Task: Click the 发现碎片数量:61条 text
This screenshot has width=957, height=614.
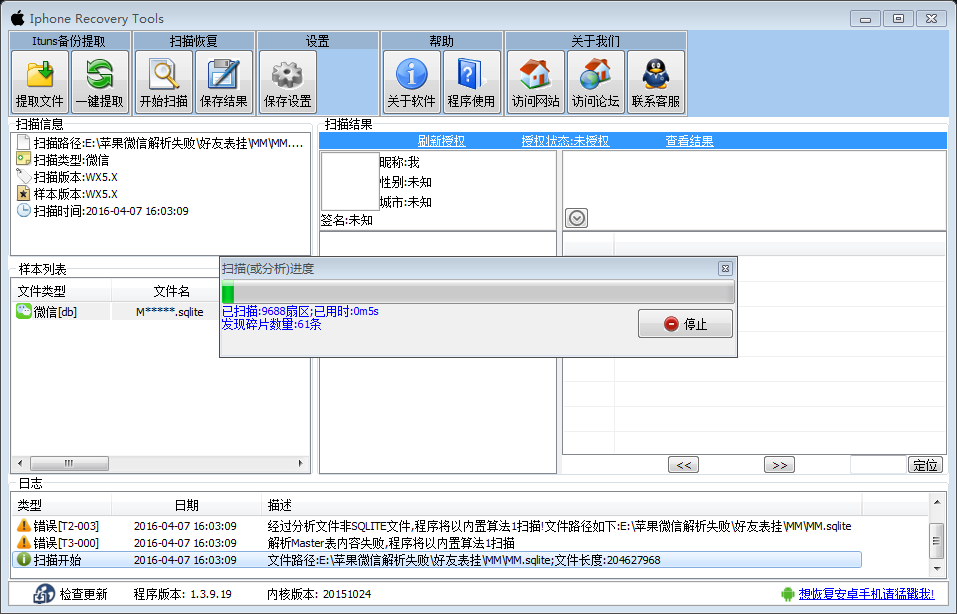Action: (272, 324)
